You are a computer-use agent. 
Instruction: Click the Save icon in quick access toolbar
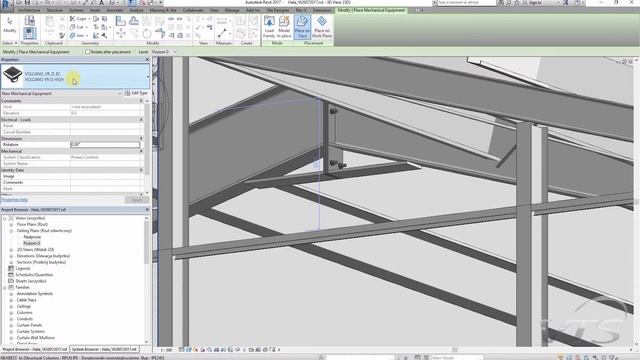(27, 2)
